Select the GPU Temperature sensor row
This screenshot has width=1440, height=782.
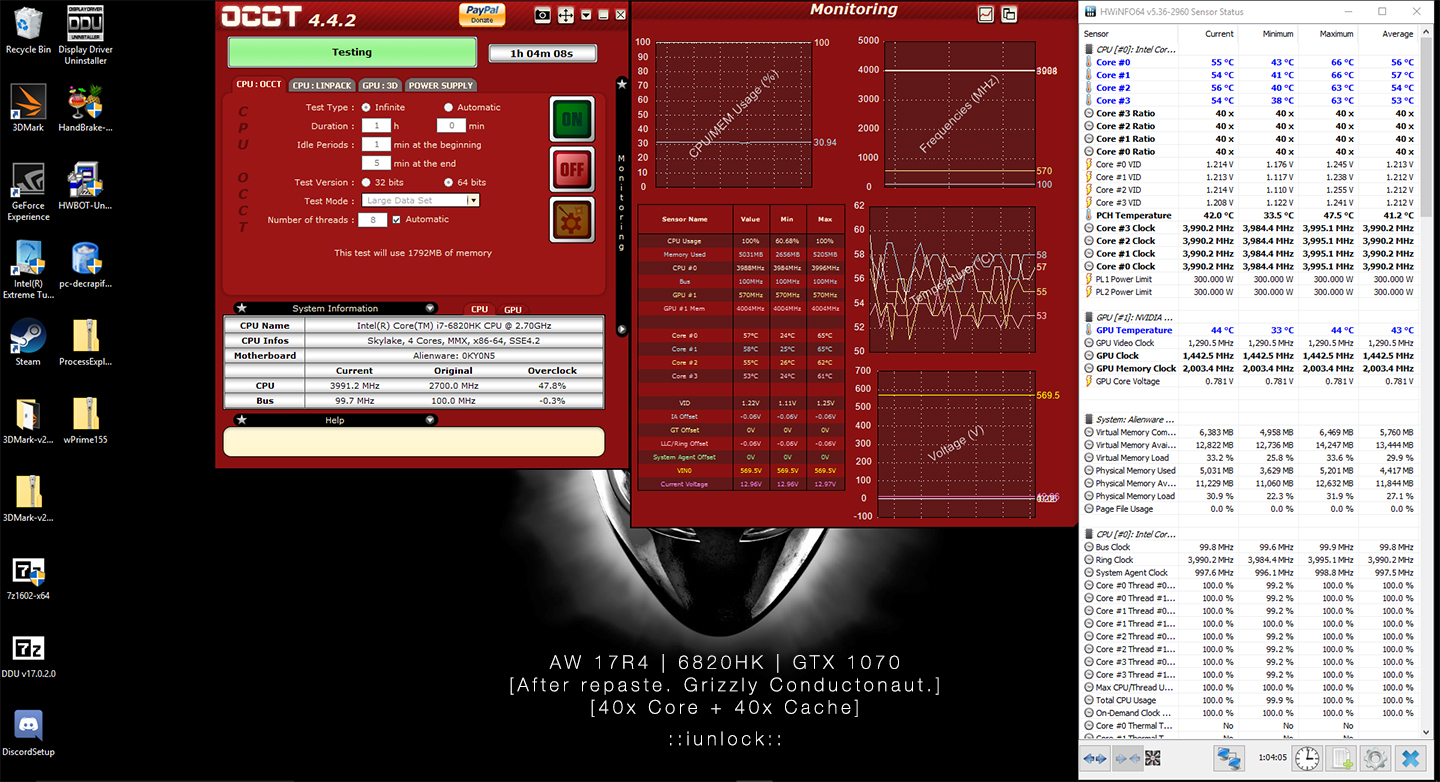click(x=1249, y=330)
